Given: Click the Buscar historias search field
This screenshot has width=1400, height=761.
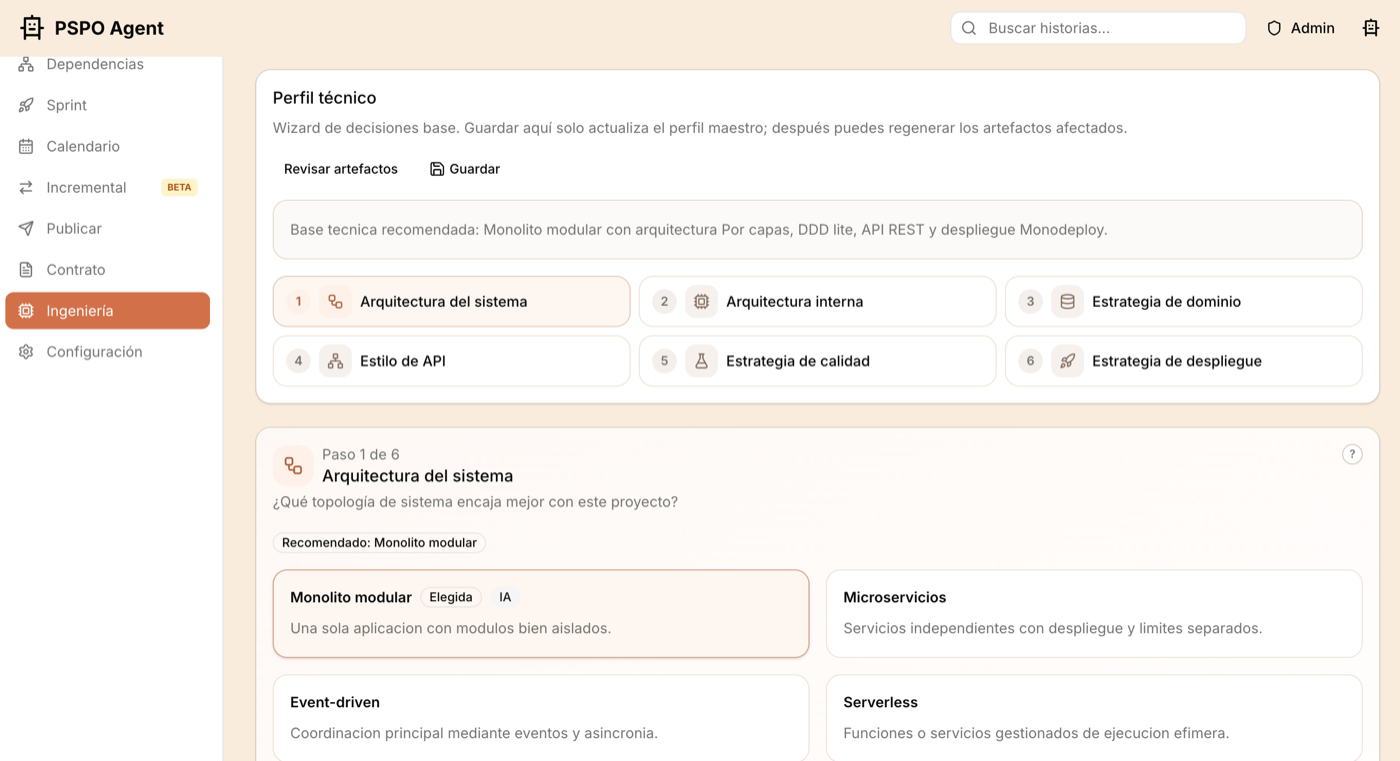Looking at the screenshot, I should [x=1098, y=27].
